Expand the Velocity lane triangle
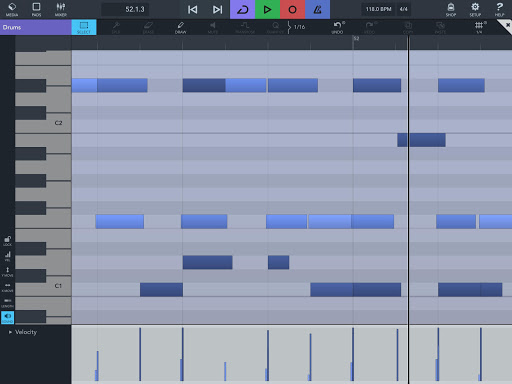This screenshot has width=512, height=384. [x=10, y=332]
